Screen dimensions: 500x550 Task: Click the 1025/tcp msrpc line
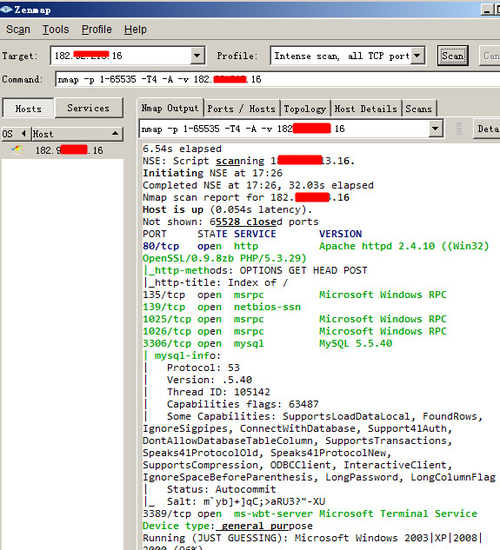point(294,319)
